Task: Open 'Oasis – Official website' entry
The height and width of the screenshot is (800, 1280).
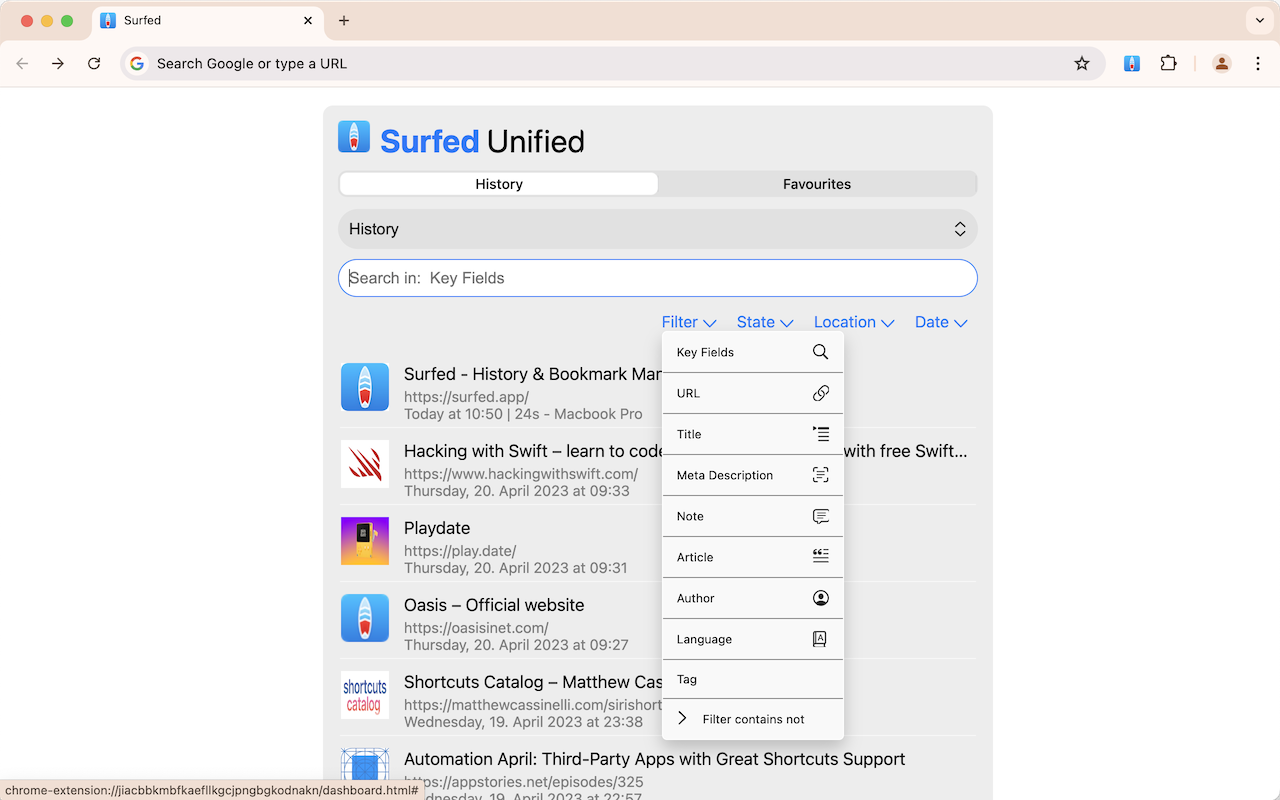Action: [x=494, y=605]
